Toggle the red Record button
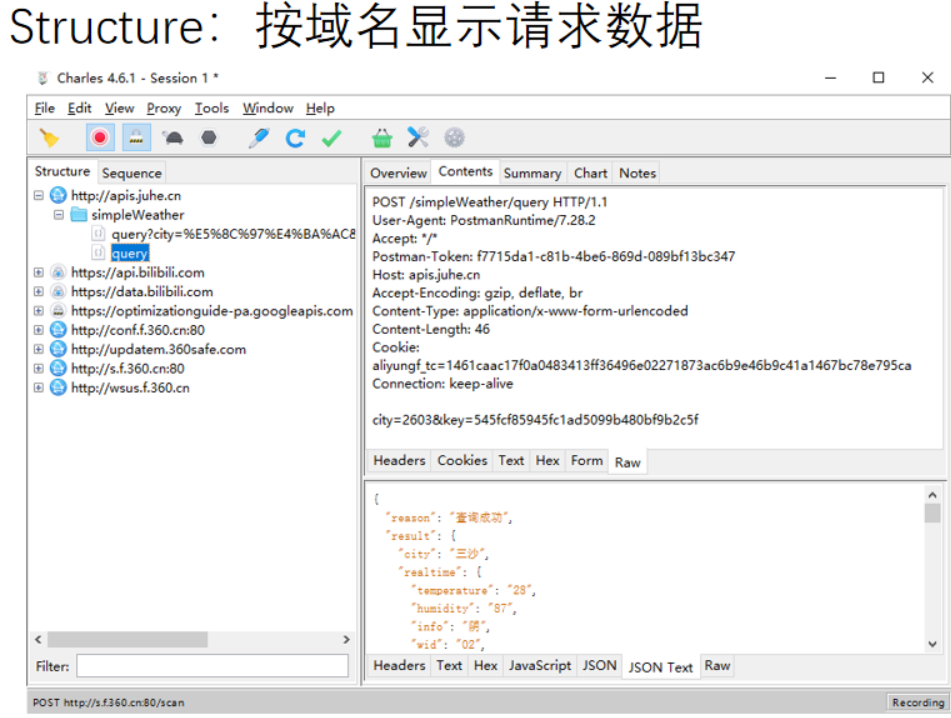This screenshot has width=951, height=718. pos(100,138)
